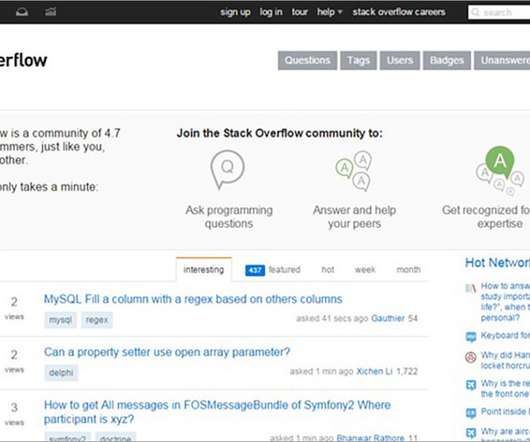Open hot question 'Why is the re... the front one'
530x442 pixels.
(505, 389)
